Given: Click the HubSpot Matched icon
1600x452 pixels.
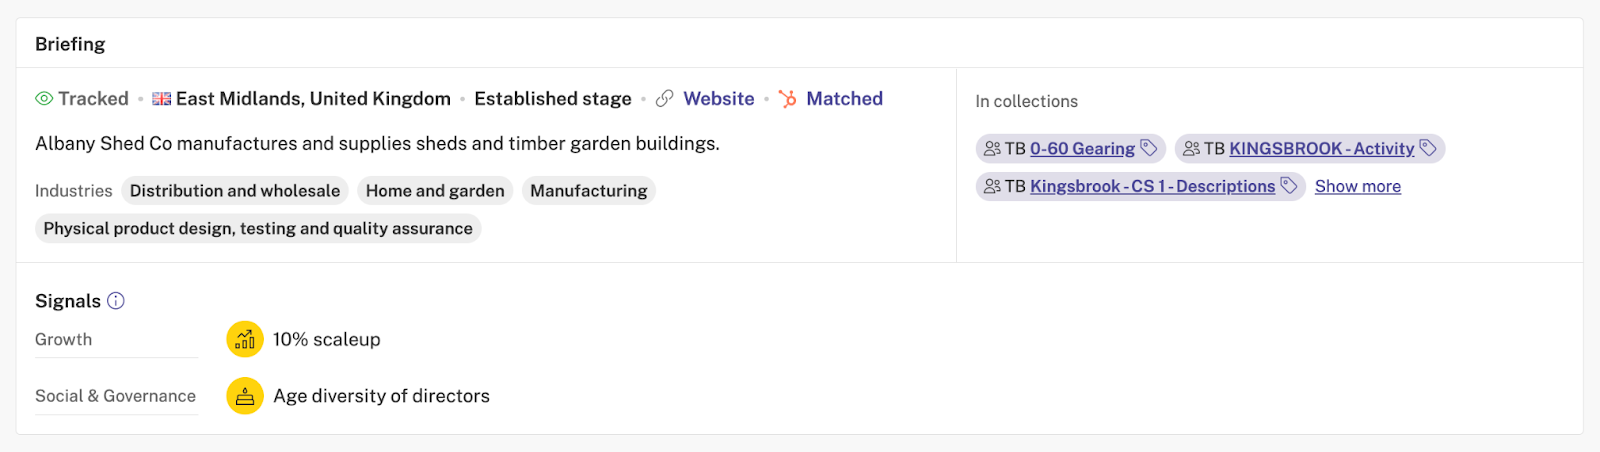Looking at the screenshot, I should click(788, 99).
